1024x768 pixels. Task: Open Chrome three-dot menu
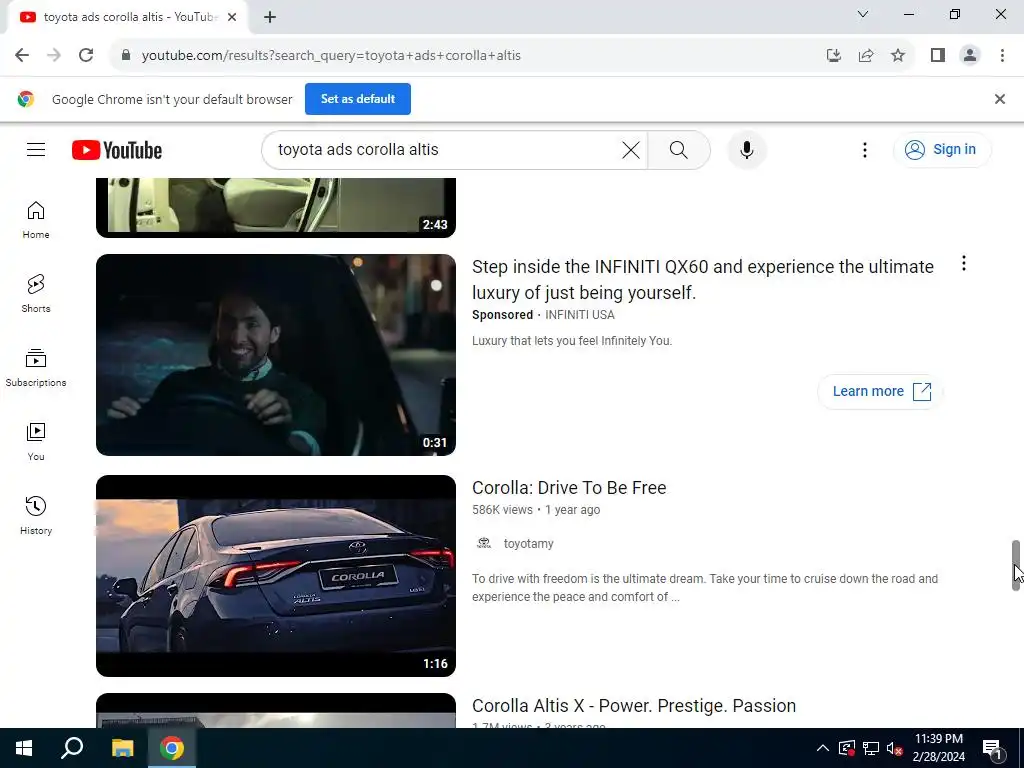(1002, 56)
